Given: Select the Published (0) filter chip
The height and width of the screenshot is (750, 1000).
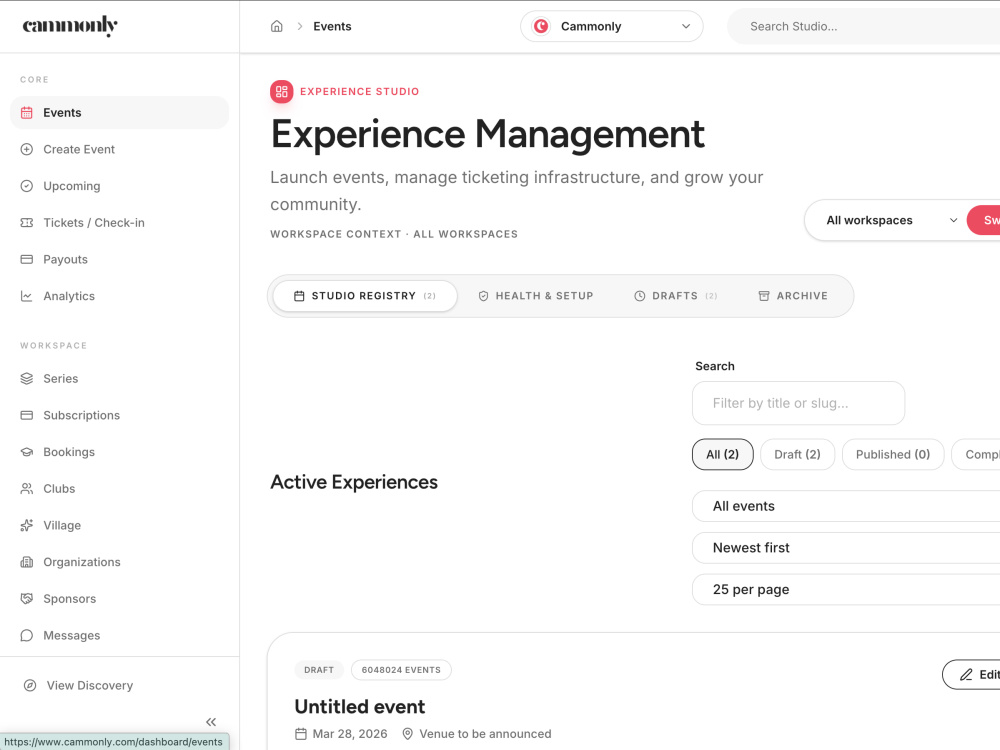Looking at the screenshot, I should coord(893,455).
